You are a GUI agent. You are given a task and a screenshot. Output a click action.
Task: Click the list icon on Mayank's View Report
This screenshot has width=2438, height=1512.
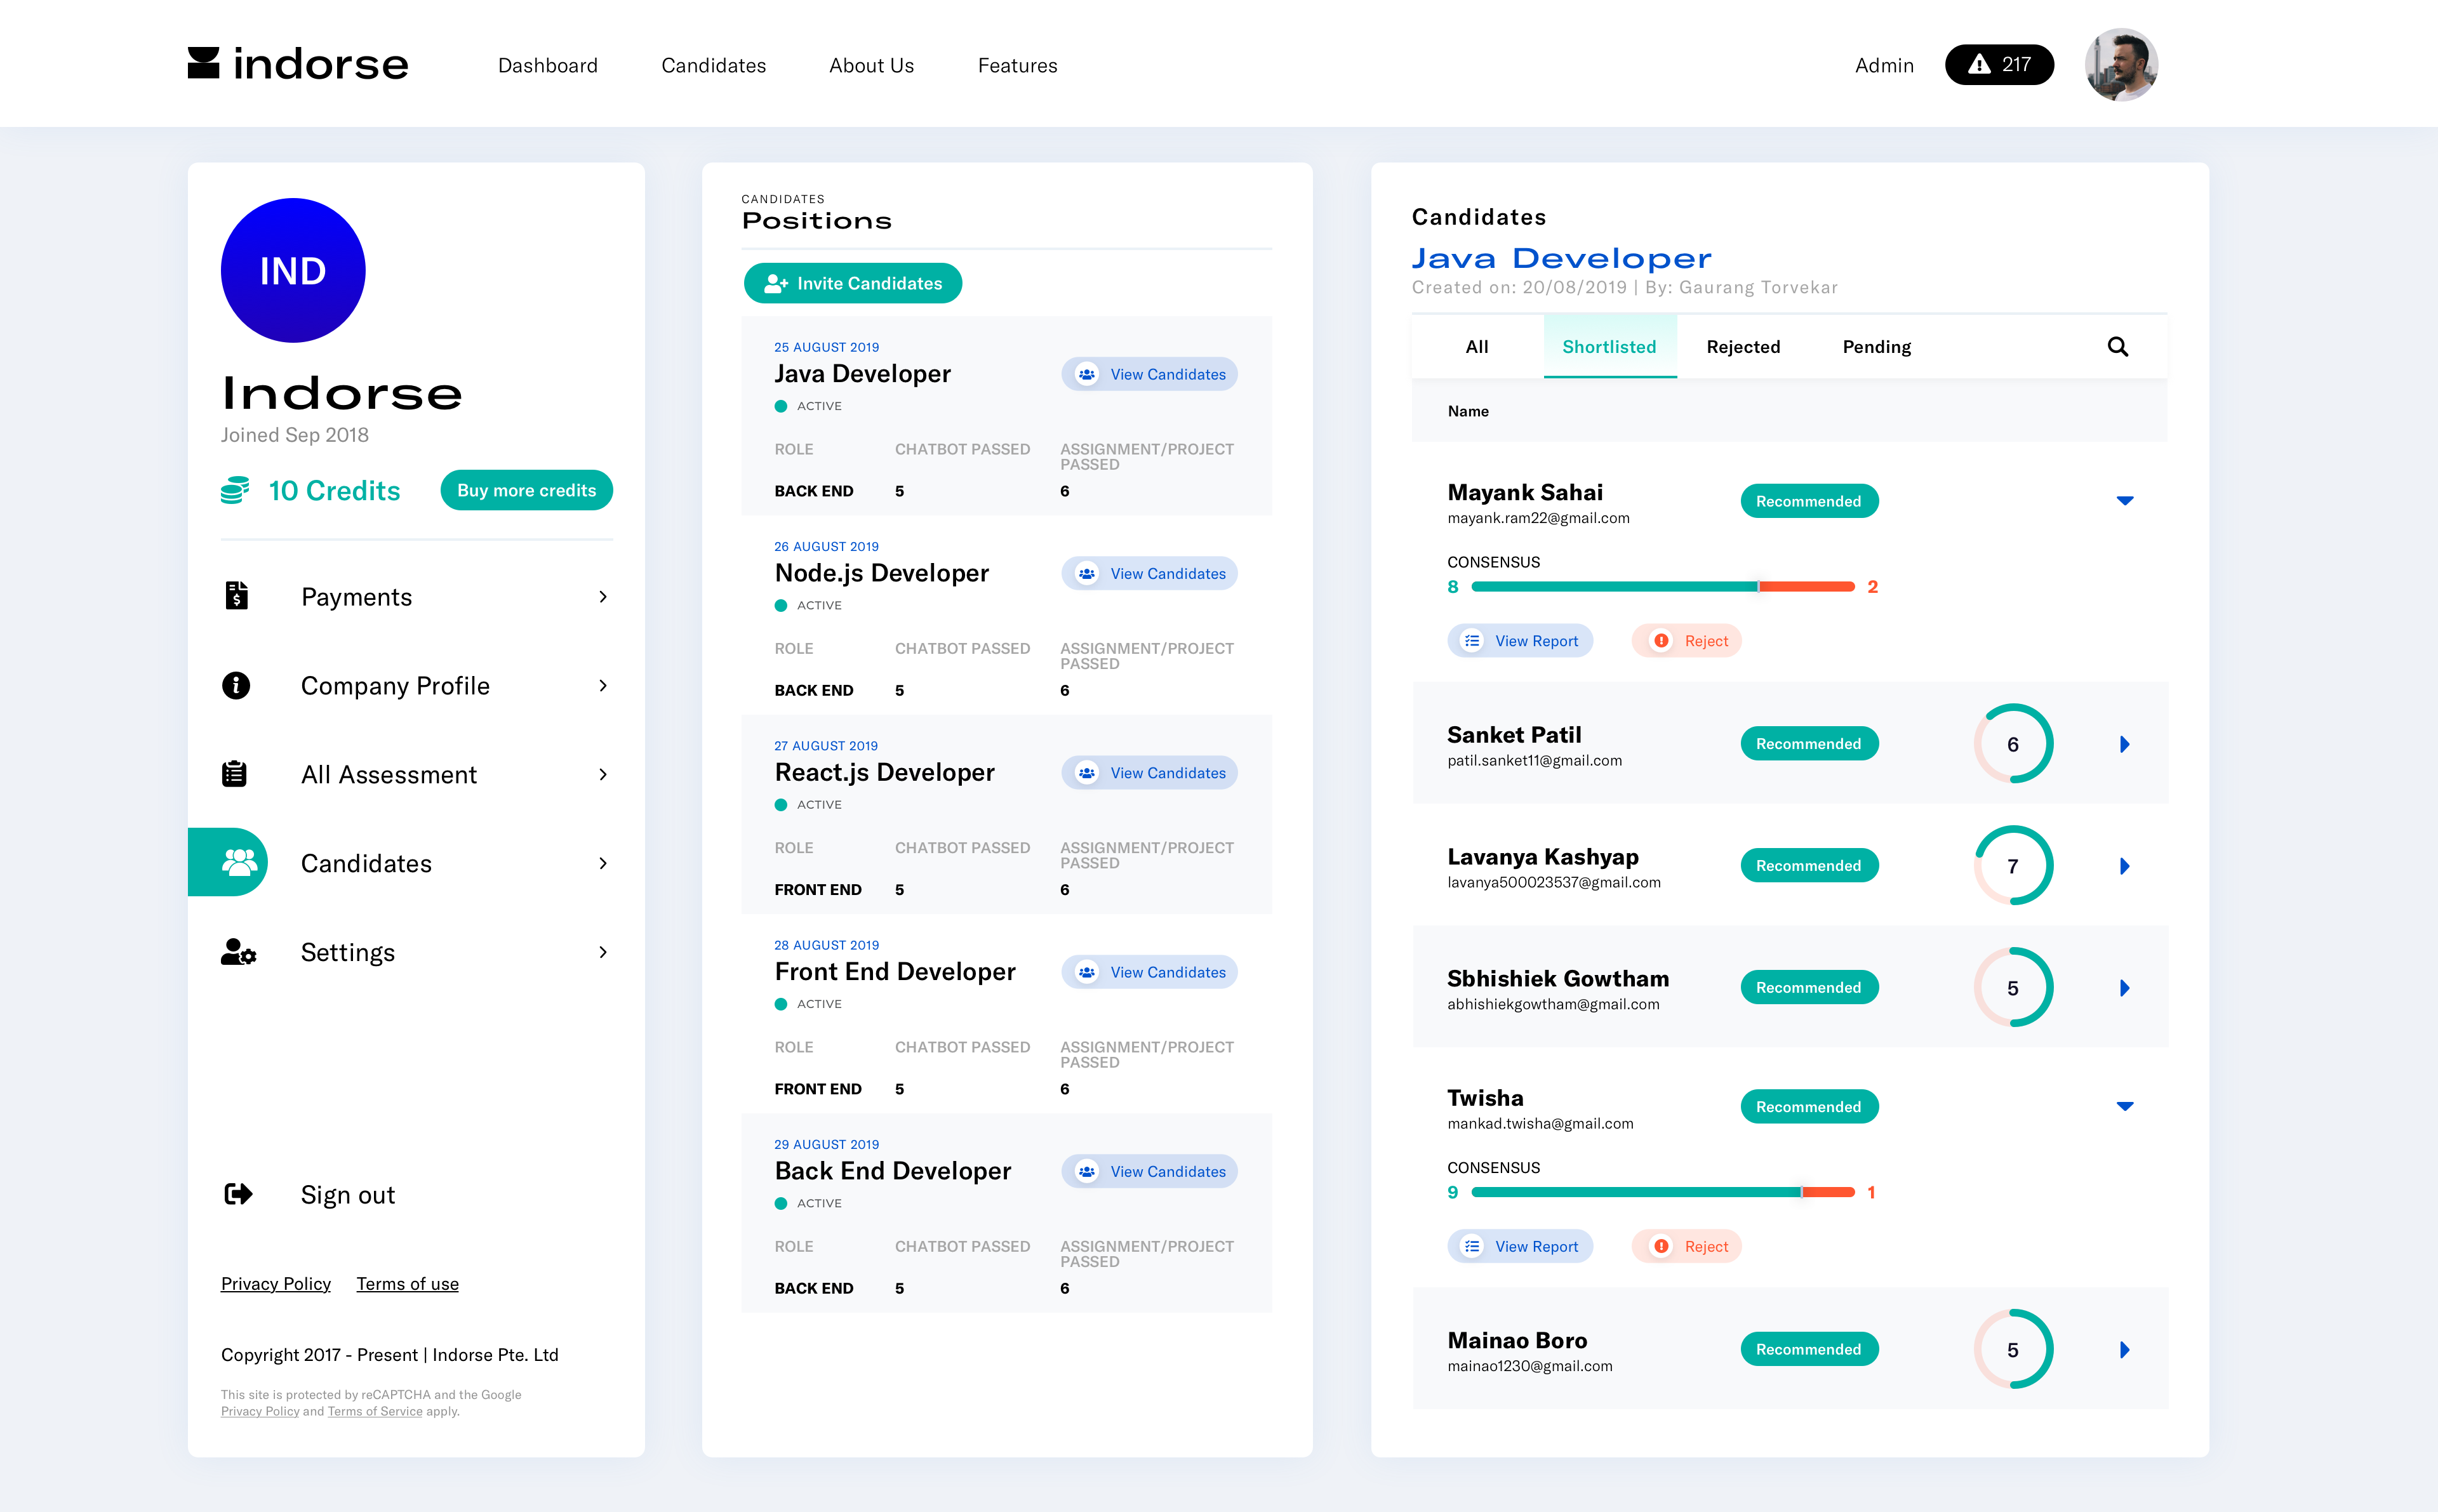pos(1472,641)
